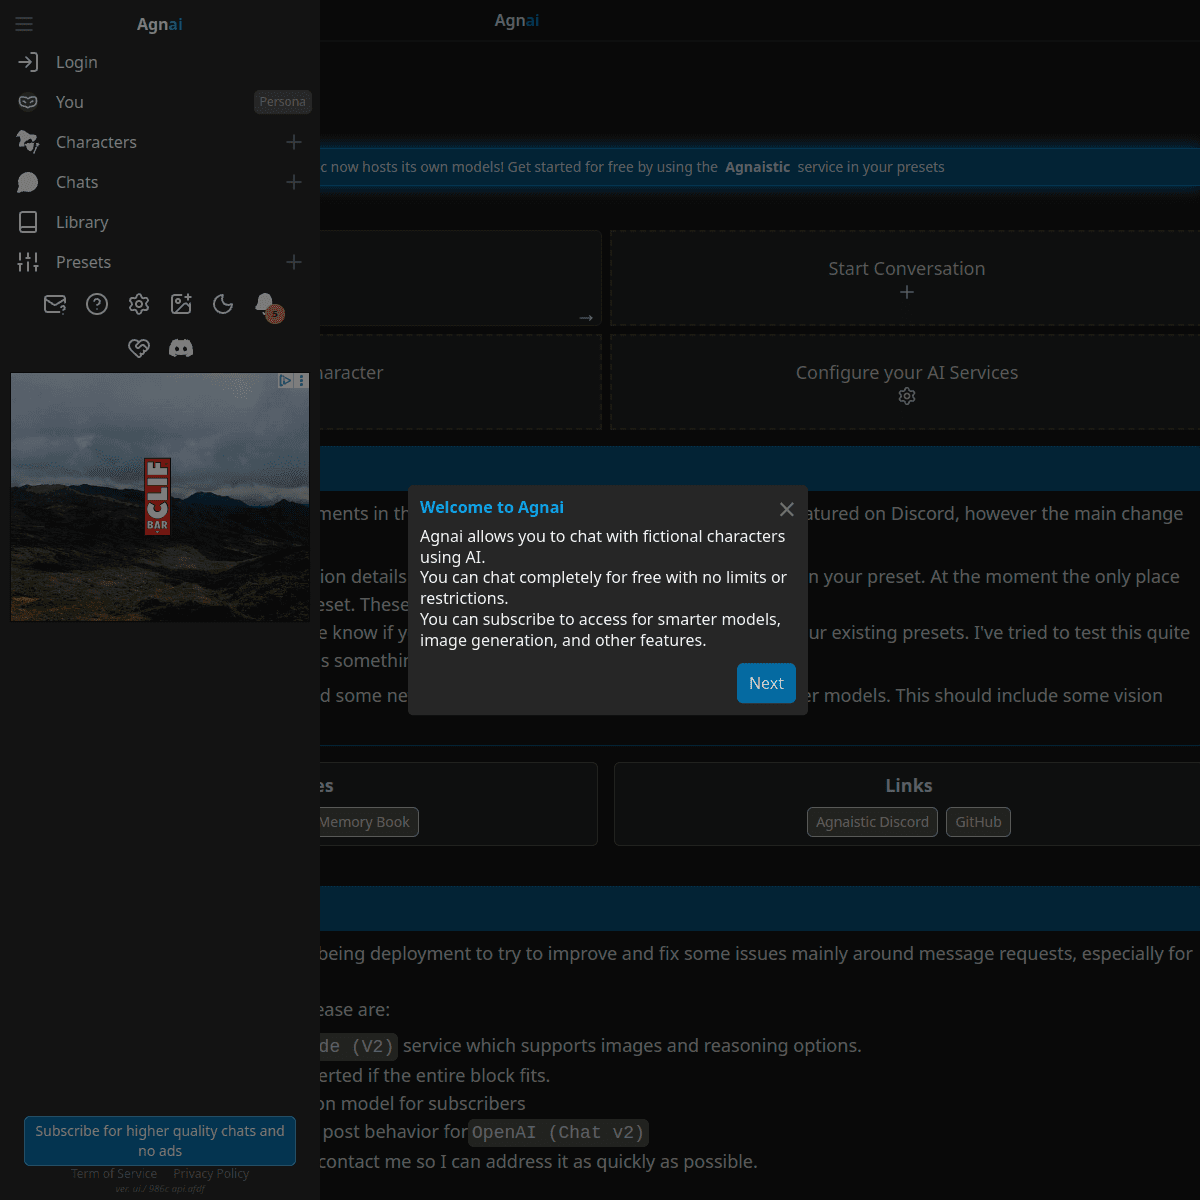Open notifications bell with badge
This screenshot has width=1200, height=1200.
[x=265, y=304]
